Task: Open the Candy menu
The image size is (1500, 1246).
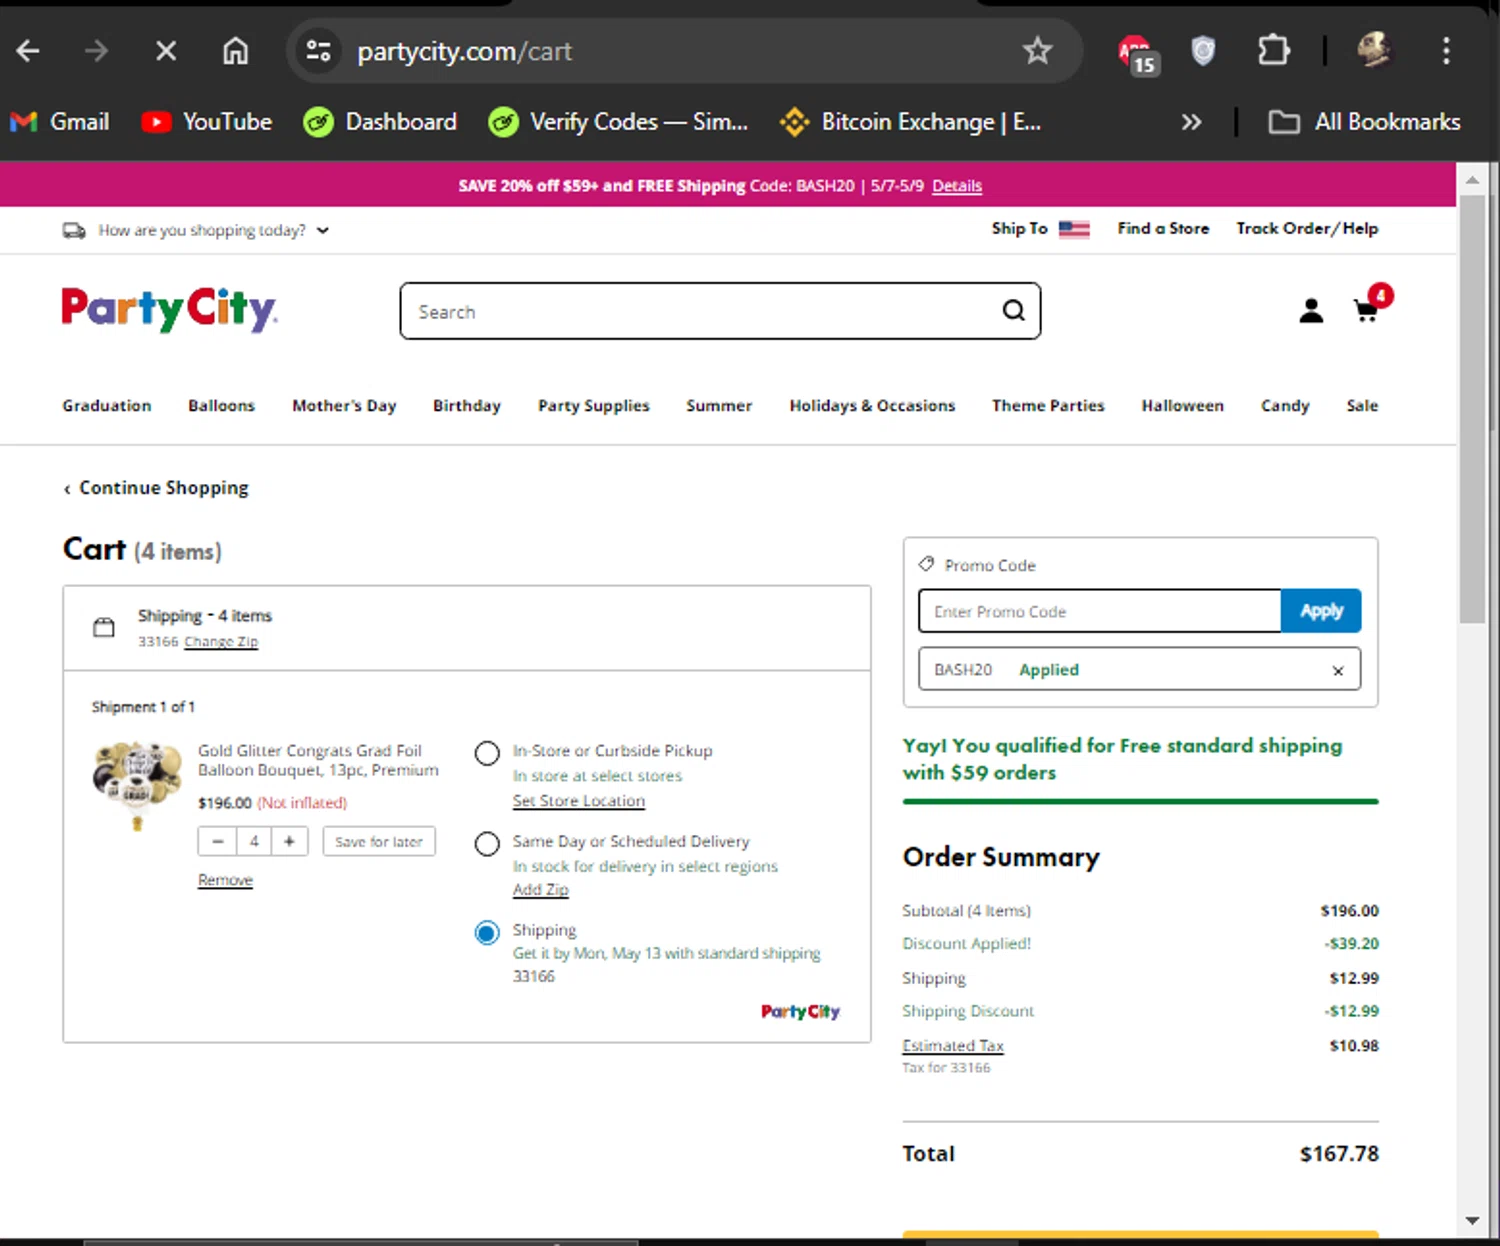Action: coord(1285,406)
